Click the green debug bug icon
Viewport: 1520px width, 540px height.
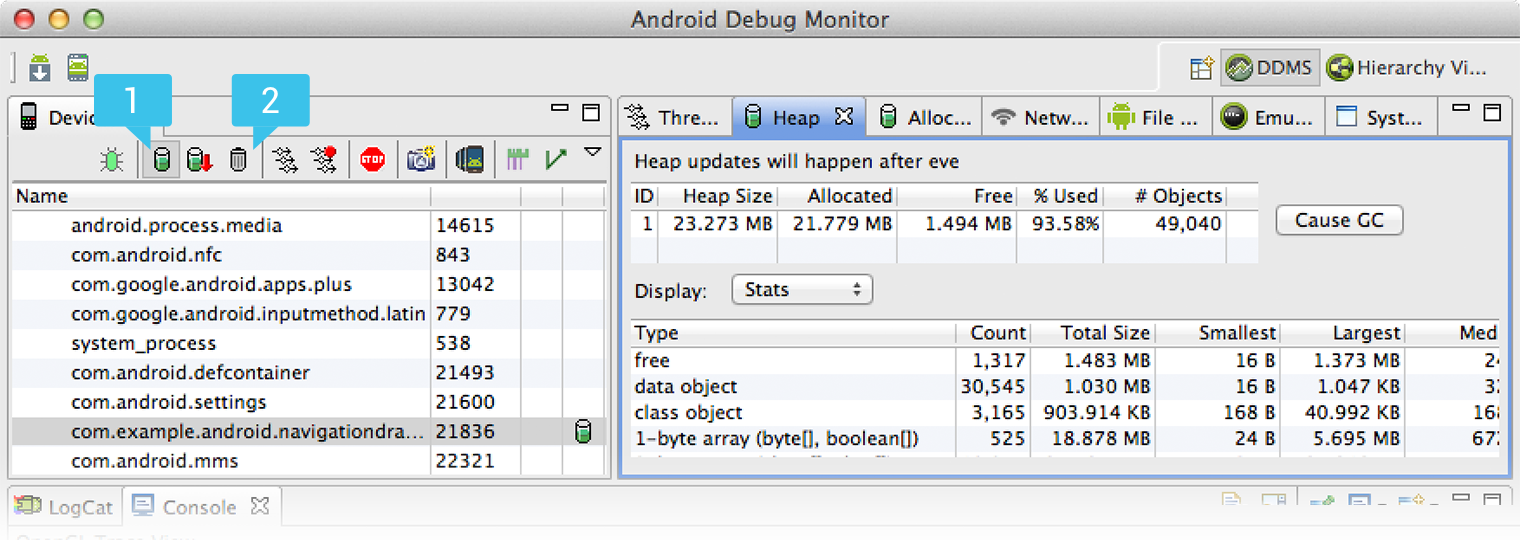112,160
